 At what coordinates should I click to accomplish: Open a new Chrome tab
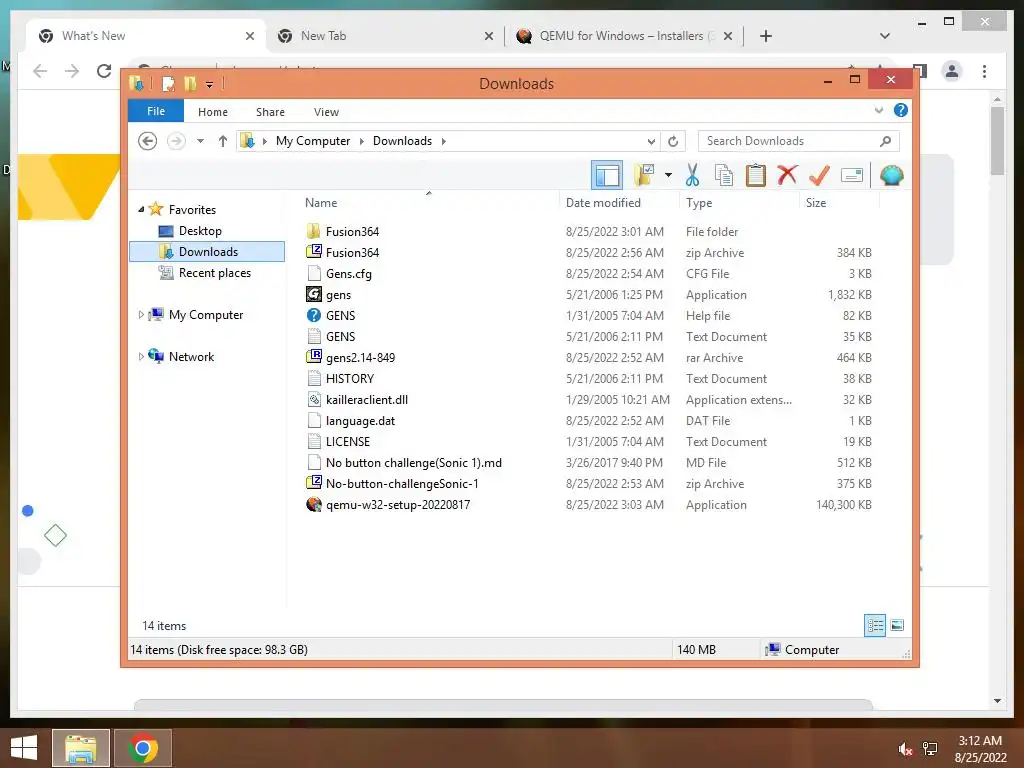coord(766,36)
